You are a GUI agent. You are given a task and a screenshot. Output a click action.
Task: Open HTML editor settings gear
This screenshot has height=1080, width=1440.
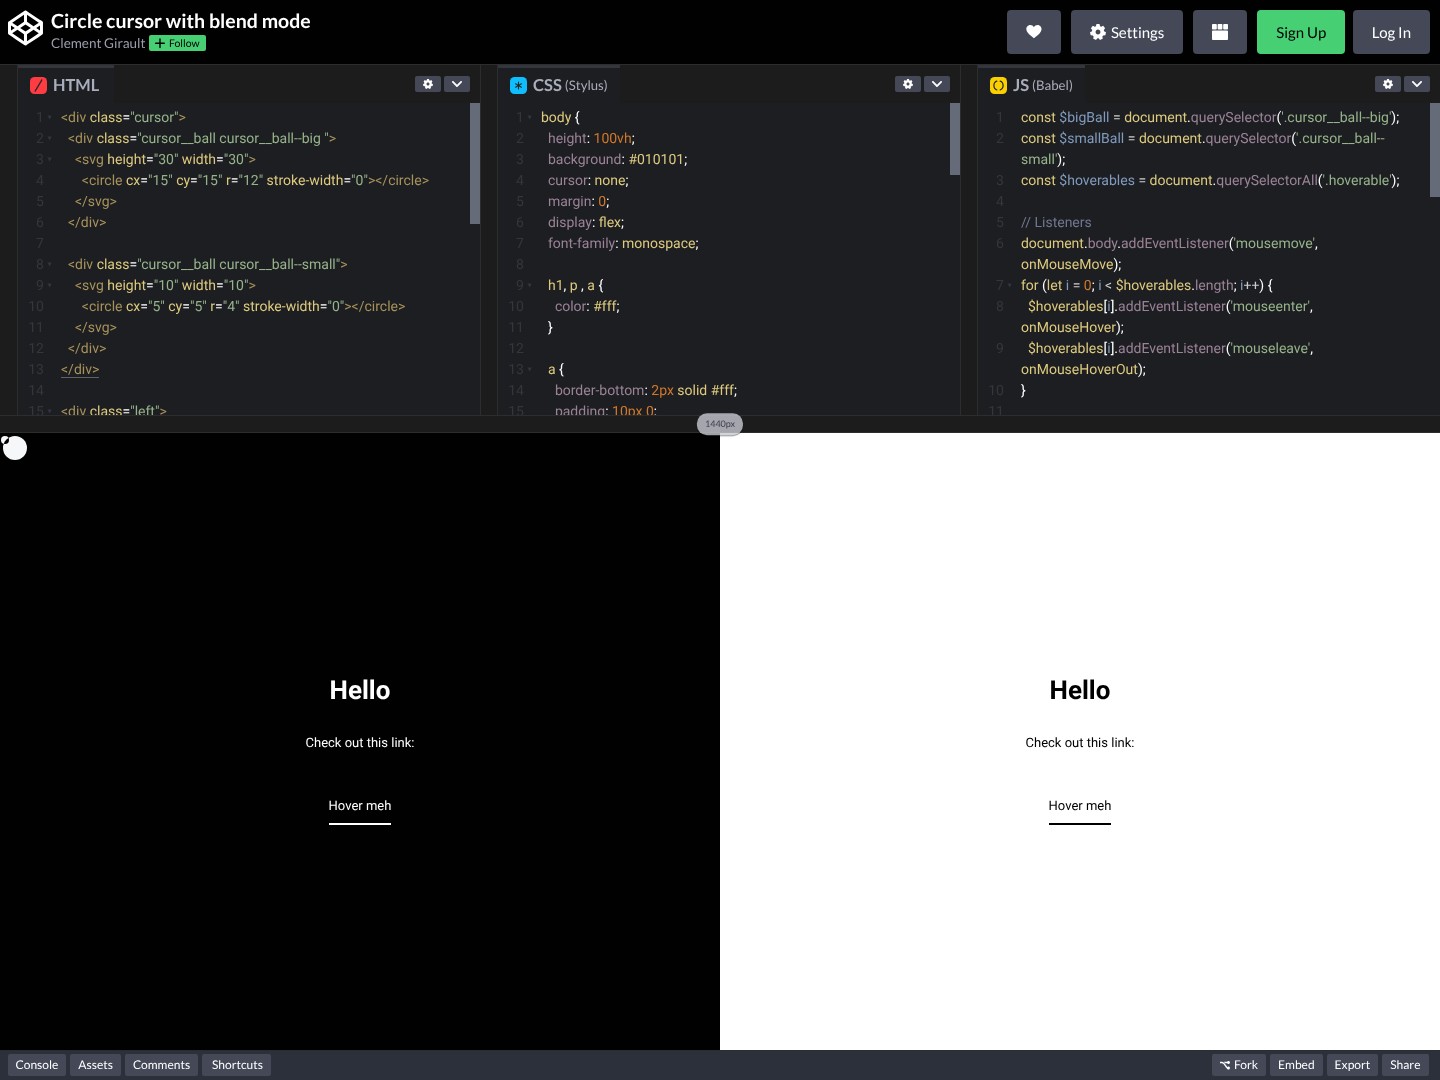pos(428,84)
